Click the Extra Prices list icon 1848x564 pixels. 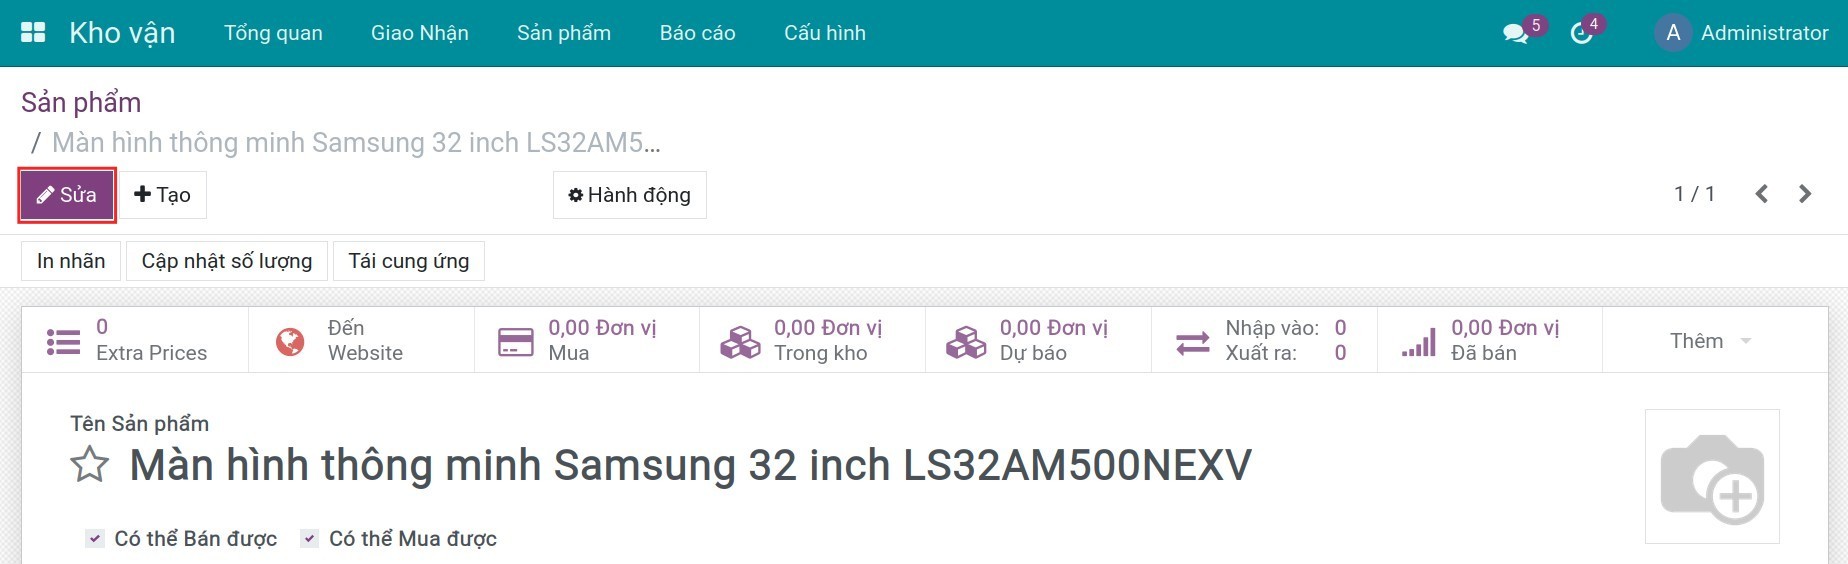point(63,341)
